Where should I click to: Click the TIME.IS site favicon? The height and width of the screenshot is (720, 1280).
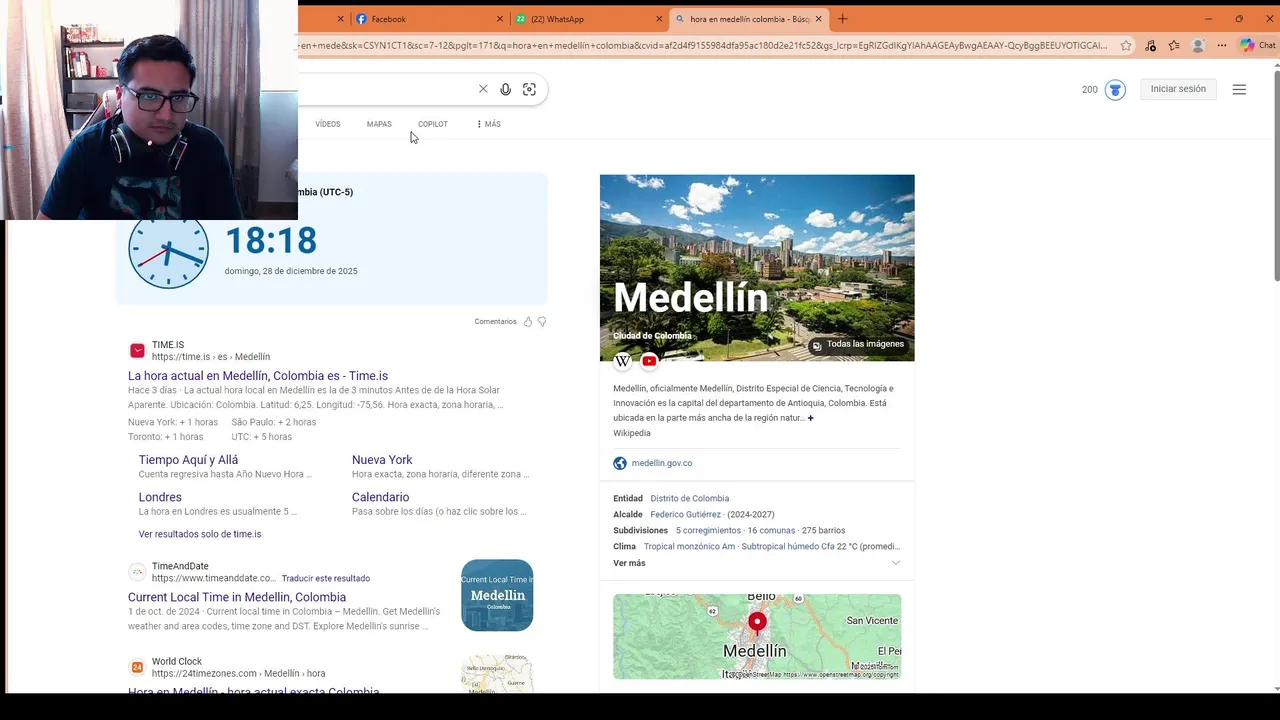(137, 350)
